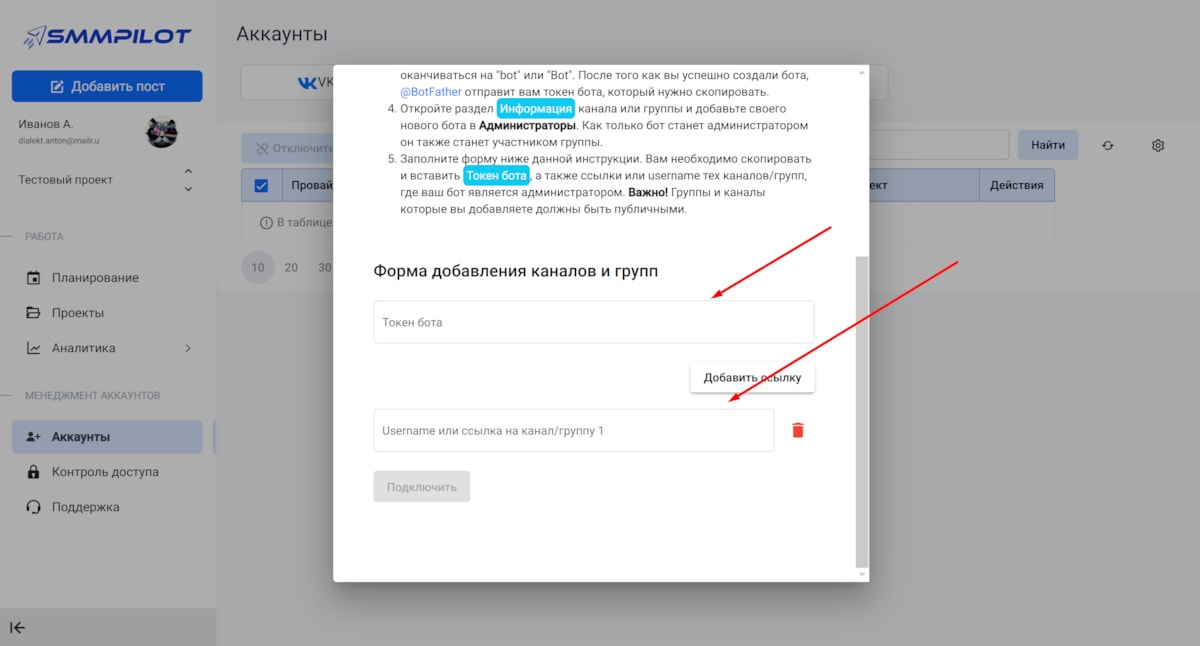Open the table settings gear icon
Viewport: 1200px width, 646px height.
point(1158,145)
